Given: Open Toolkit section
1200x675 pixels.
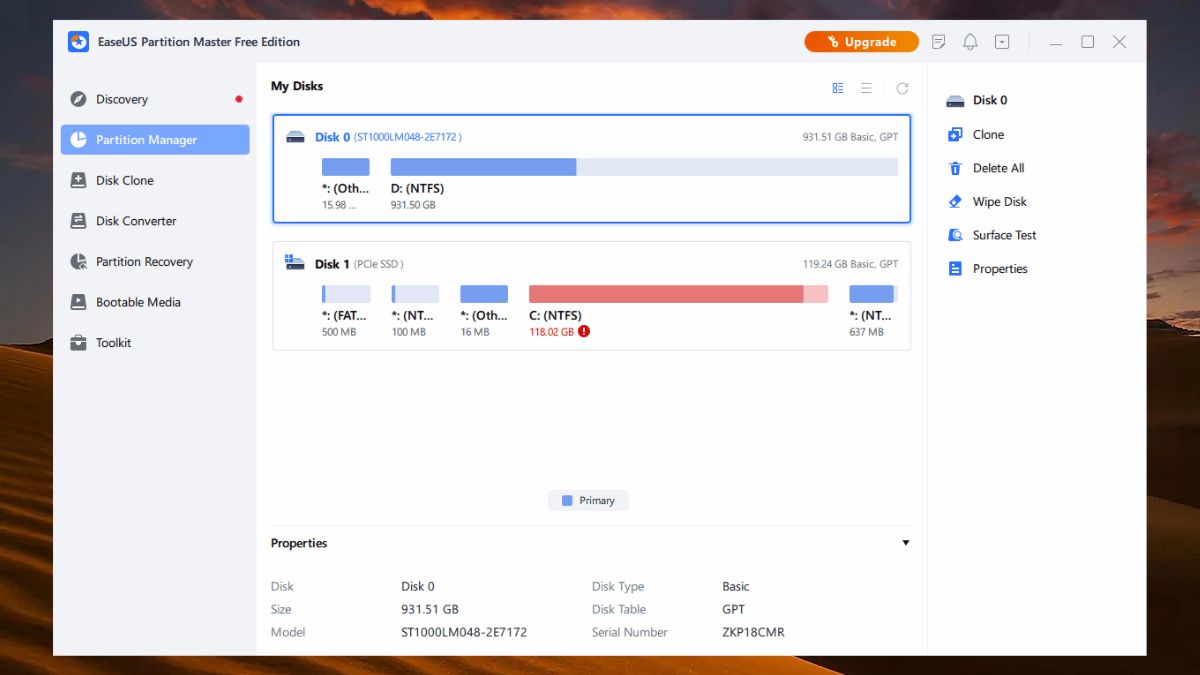Looking at the screenshot, I should click(155, 343).
